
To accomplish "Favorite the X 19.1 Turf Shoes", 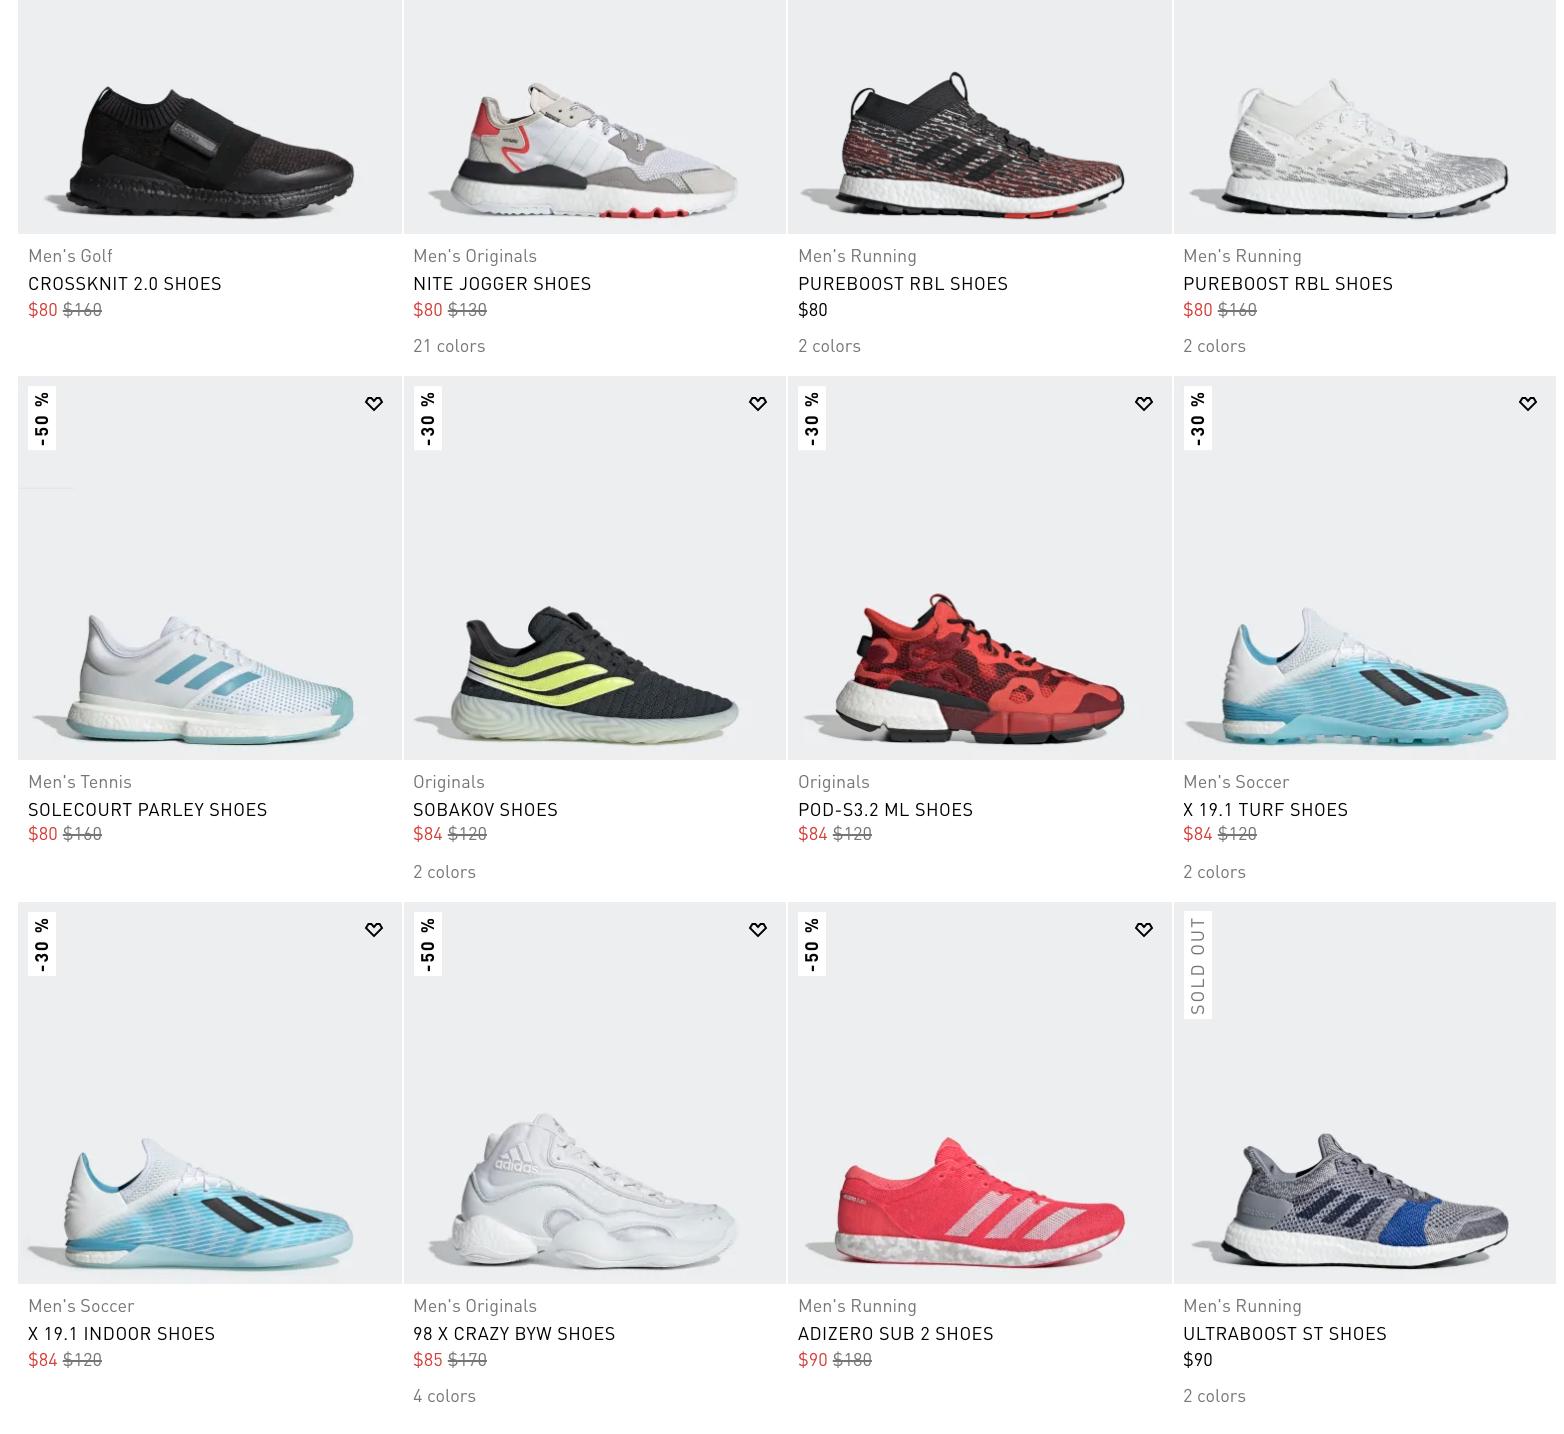I will tap(1528, 404).
